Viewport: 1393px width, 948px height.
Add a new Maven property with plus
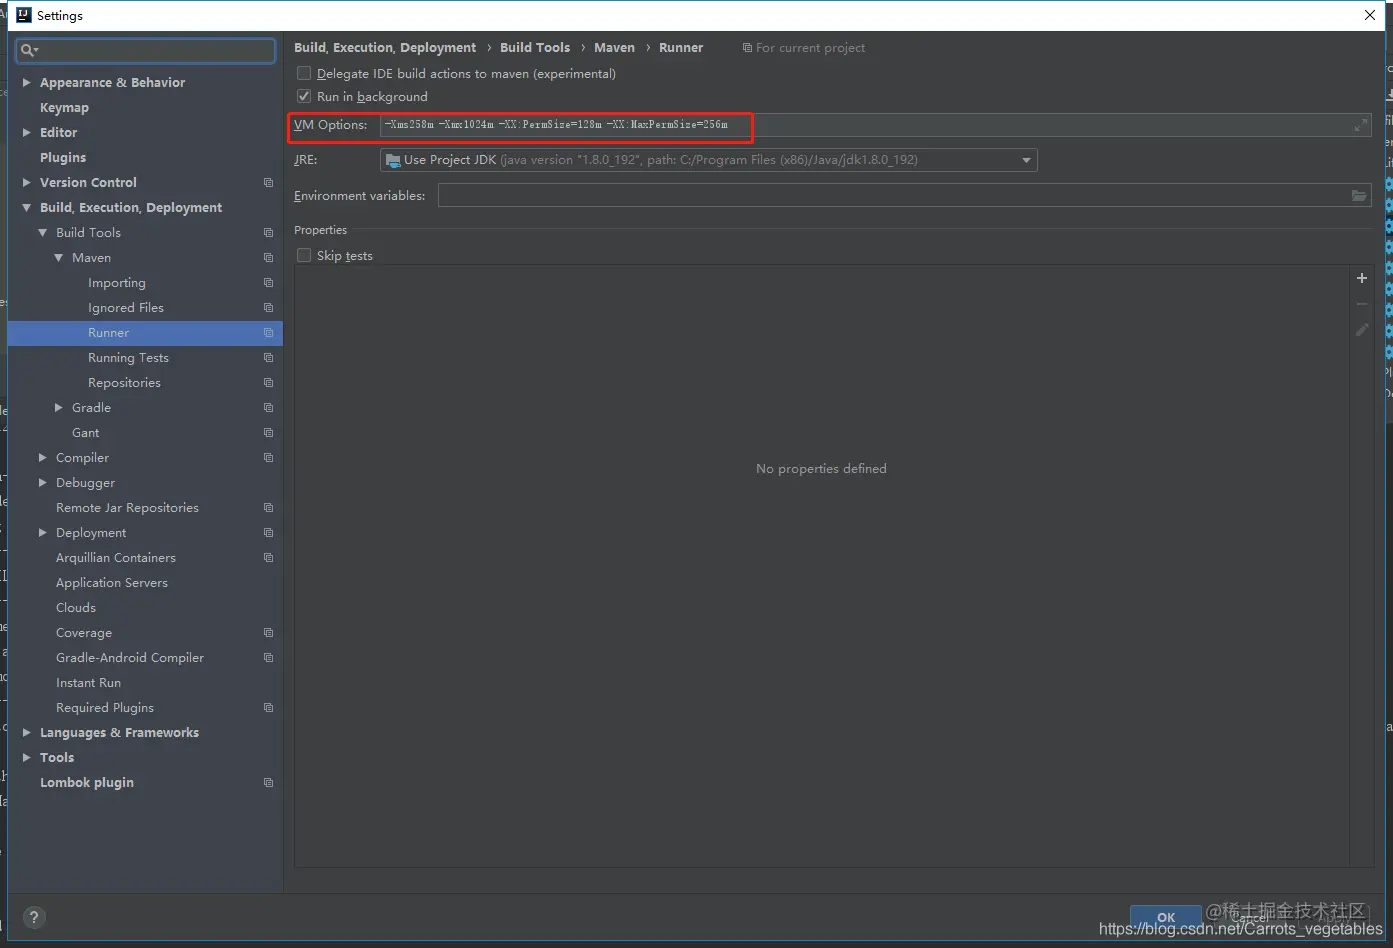[x=1361, y=278]
